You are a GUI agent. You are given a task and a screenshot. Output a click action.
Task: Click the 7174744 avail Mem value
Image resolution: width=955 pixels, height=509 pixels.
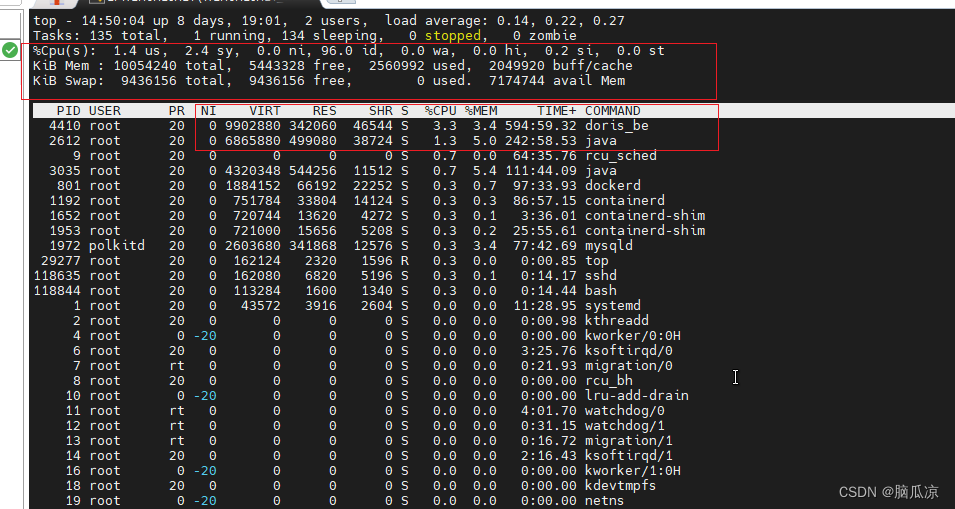[x=557, y=80]
